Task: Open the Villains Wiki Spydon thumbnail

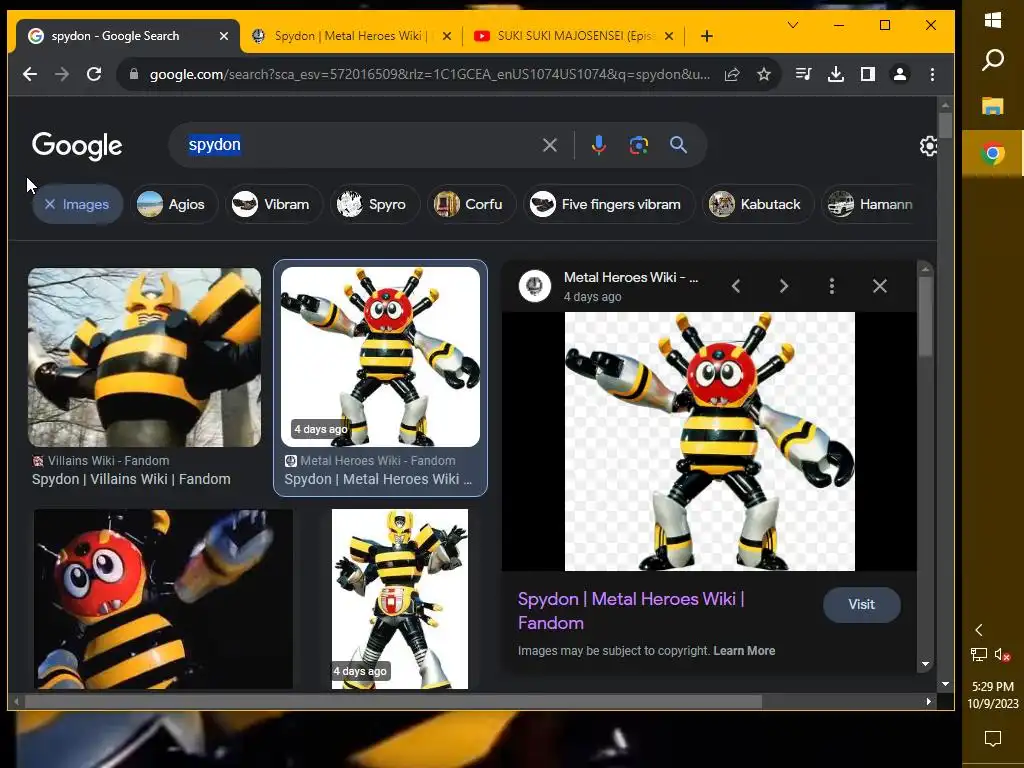Action: pyautogui.click(x=144, y=357)
